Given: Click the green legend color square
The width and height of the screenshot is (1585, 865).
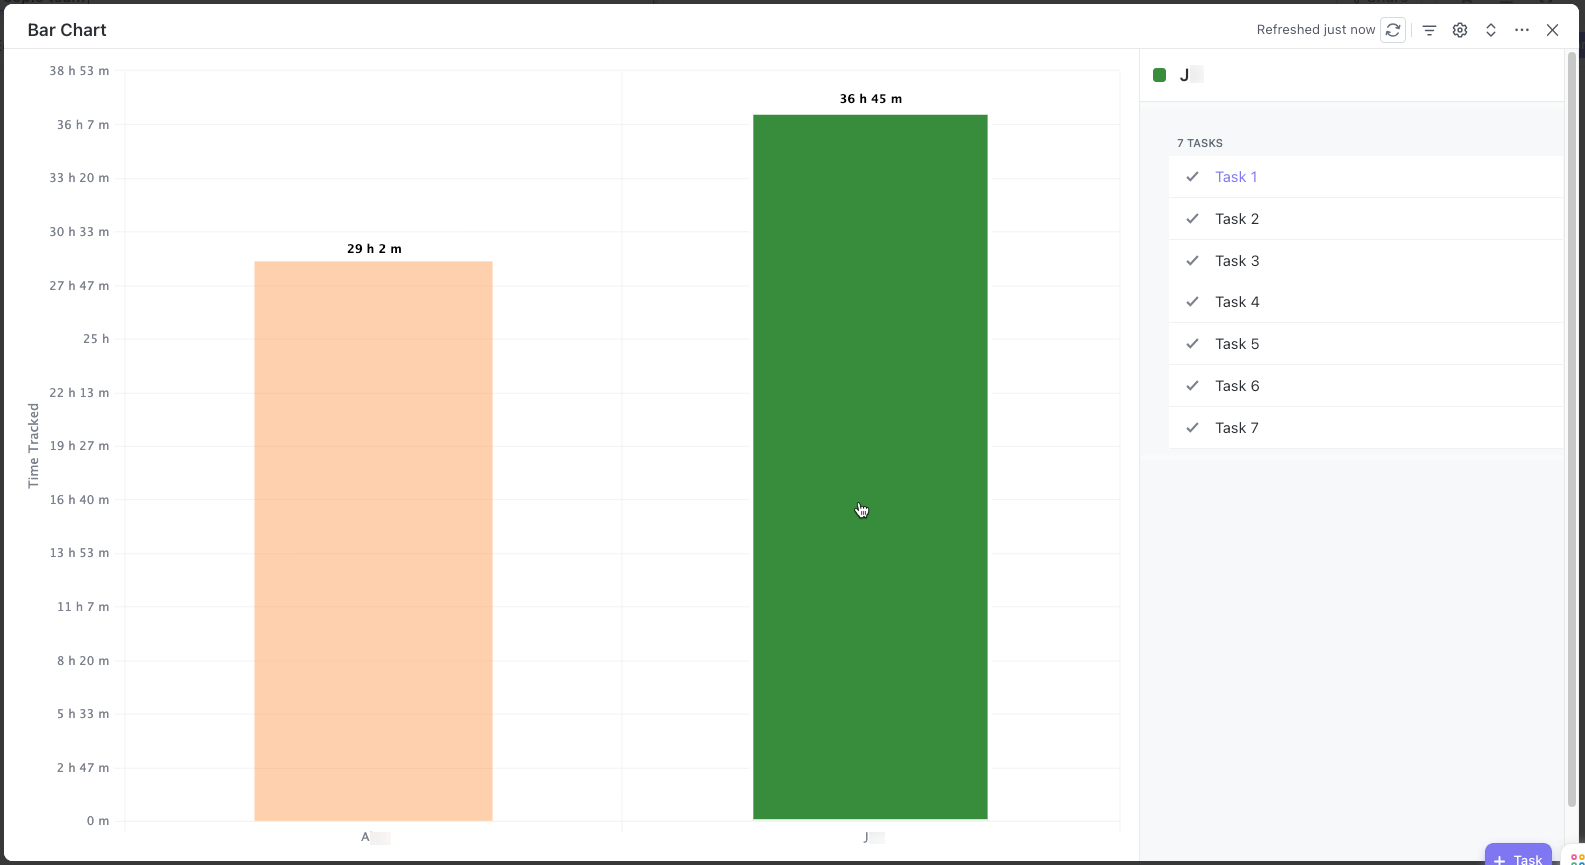Looking at the screenshot, I should [1159, 74].
